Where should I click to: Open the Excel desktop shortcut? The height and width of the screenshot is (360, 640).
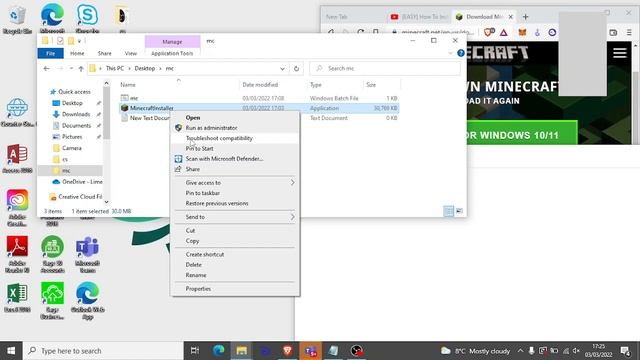17,297
